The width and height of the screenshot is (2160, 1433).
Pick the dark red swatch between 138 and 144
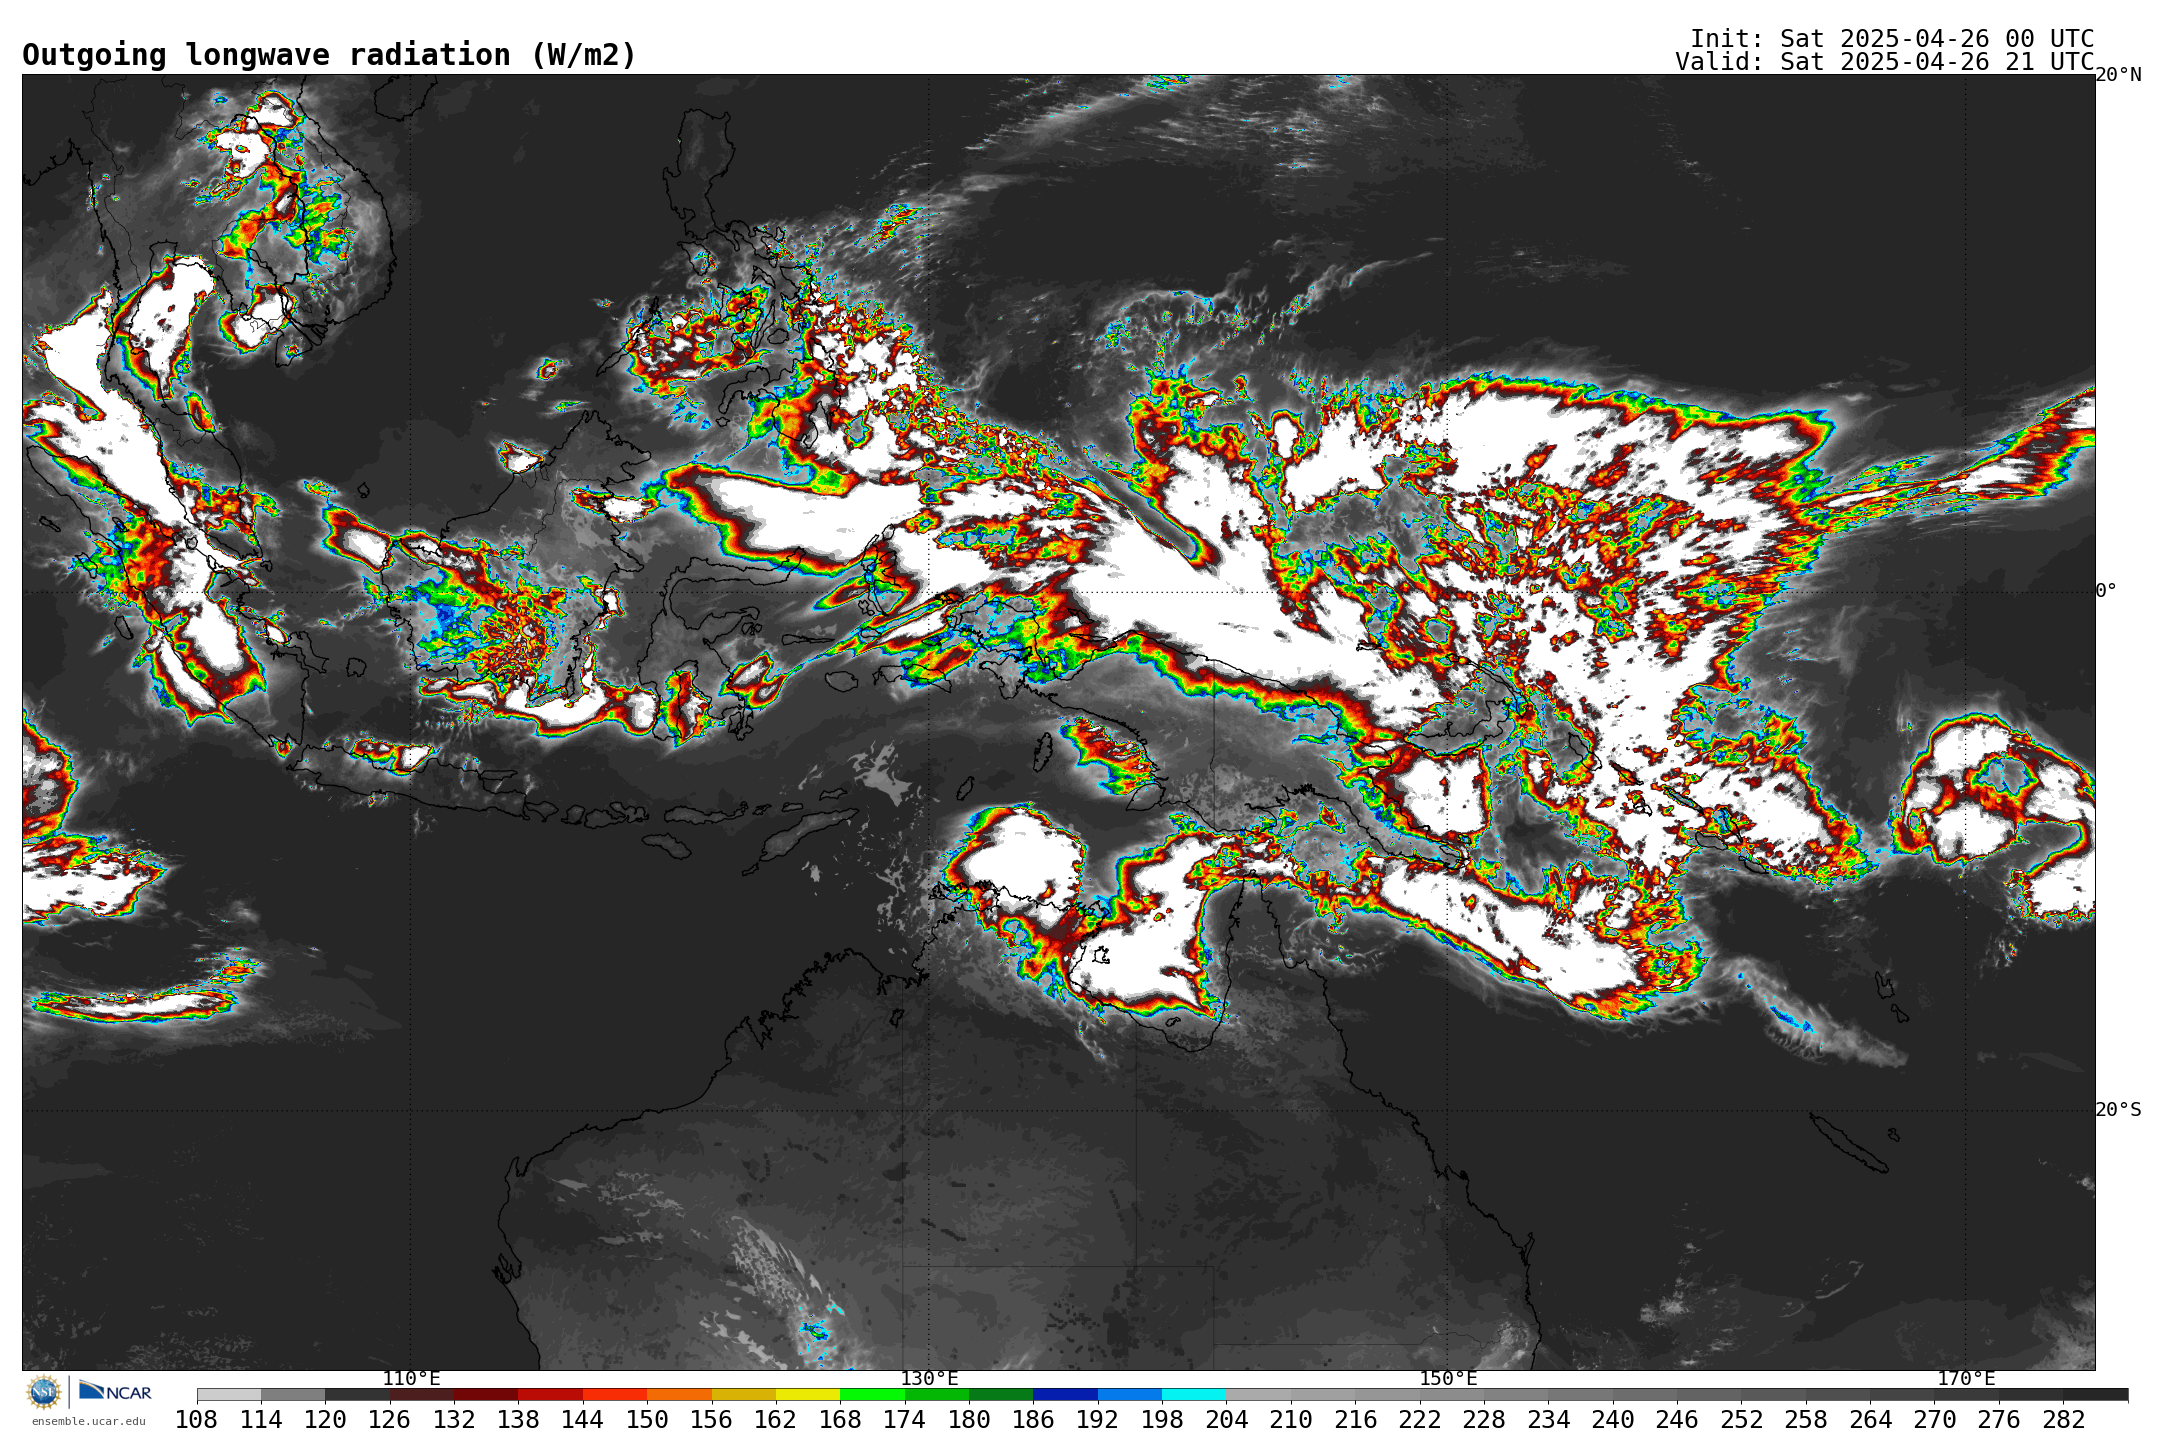coord(551,1394)
